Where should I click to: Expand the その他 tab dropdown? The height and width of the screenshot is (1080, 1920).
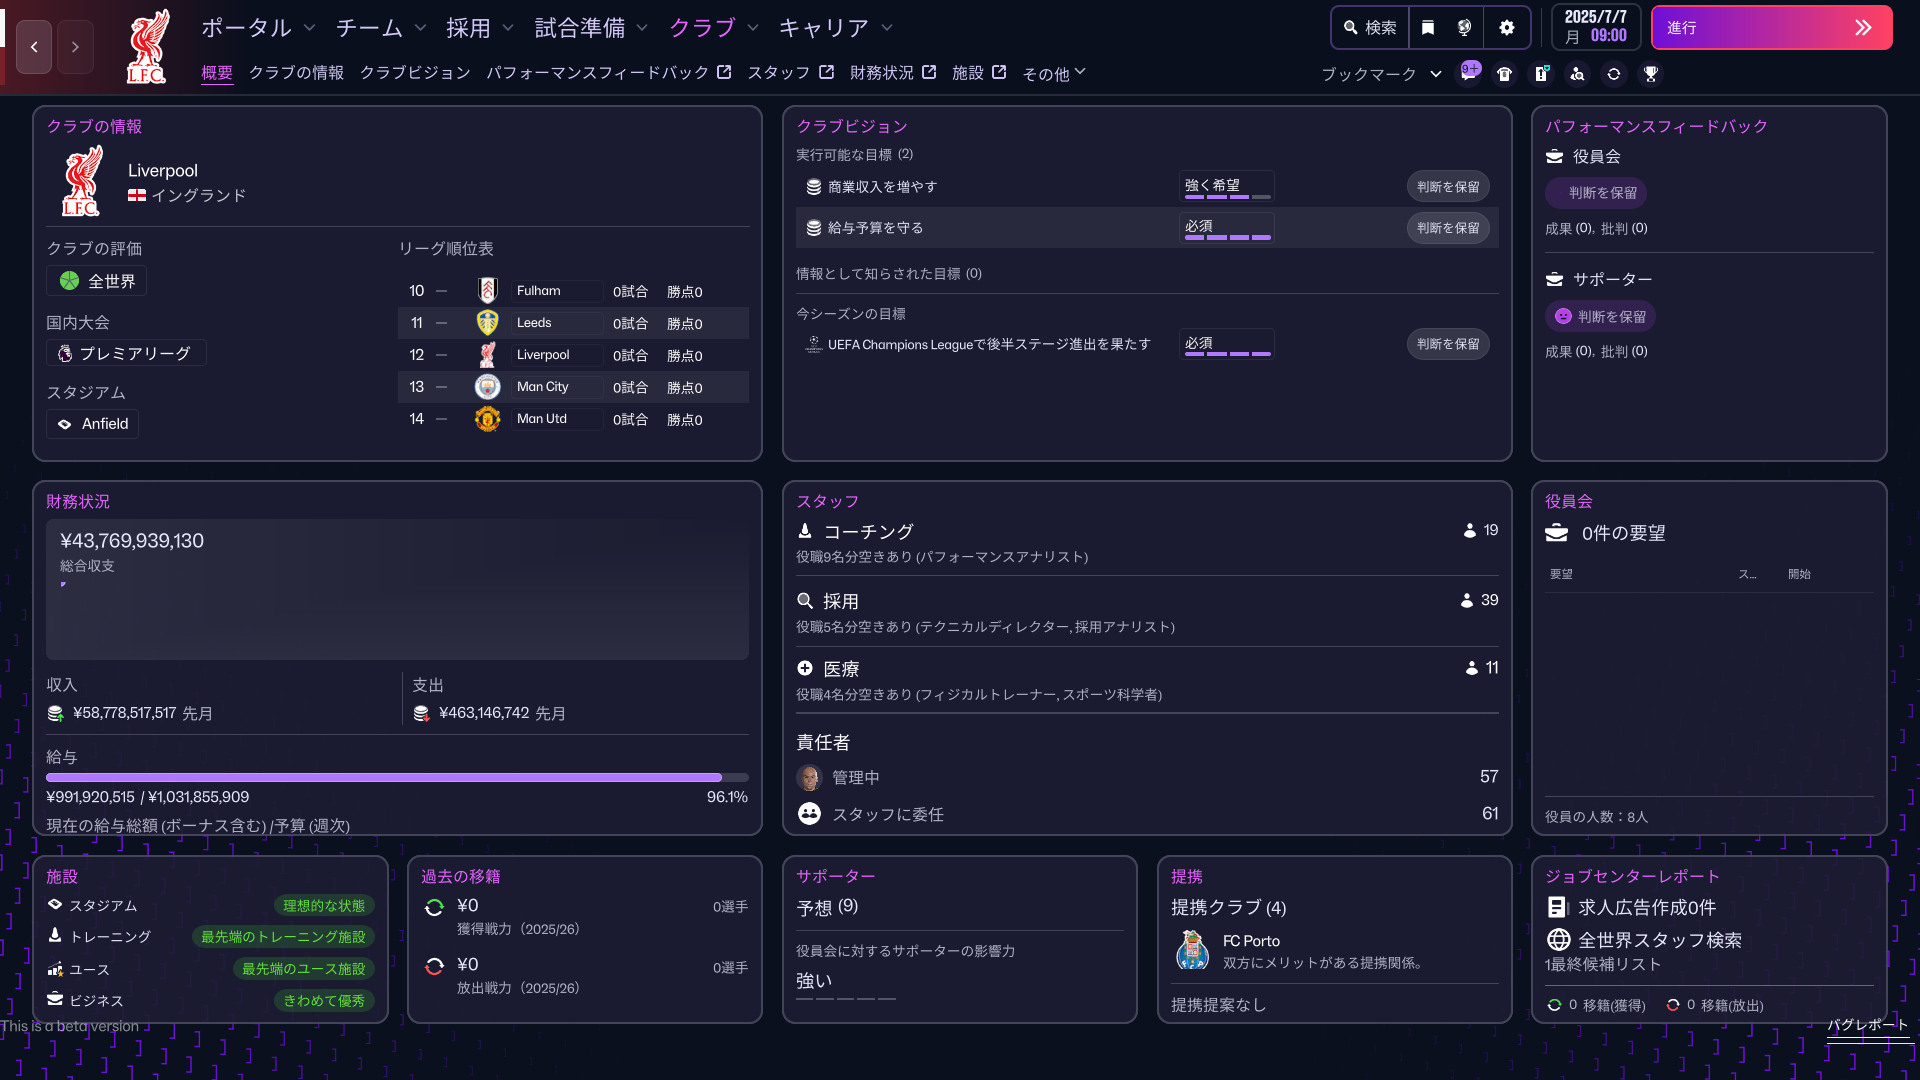[x=1054, y=73]
